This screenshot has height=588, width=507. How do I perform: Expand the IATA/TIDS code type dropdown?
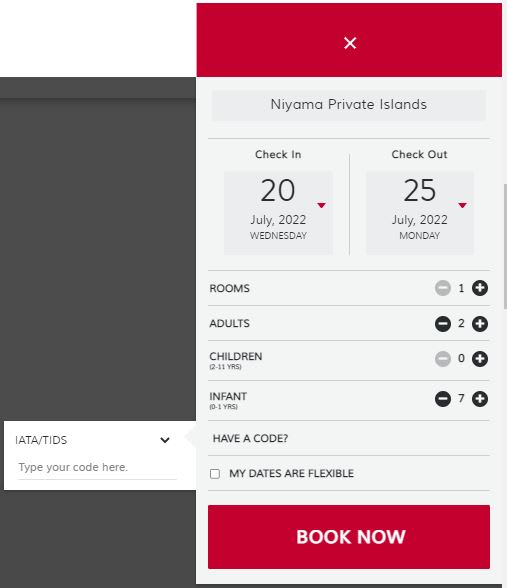tap(165, 440)
